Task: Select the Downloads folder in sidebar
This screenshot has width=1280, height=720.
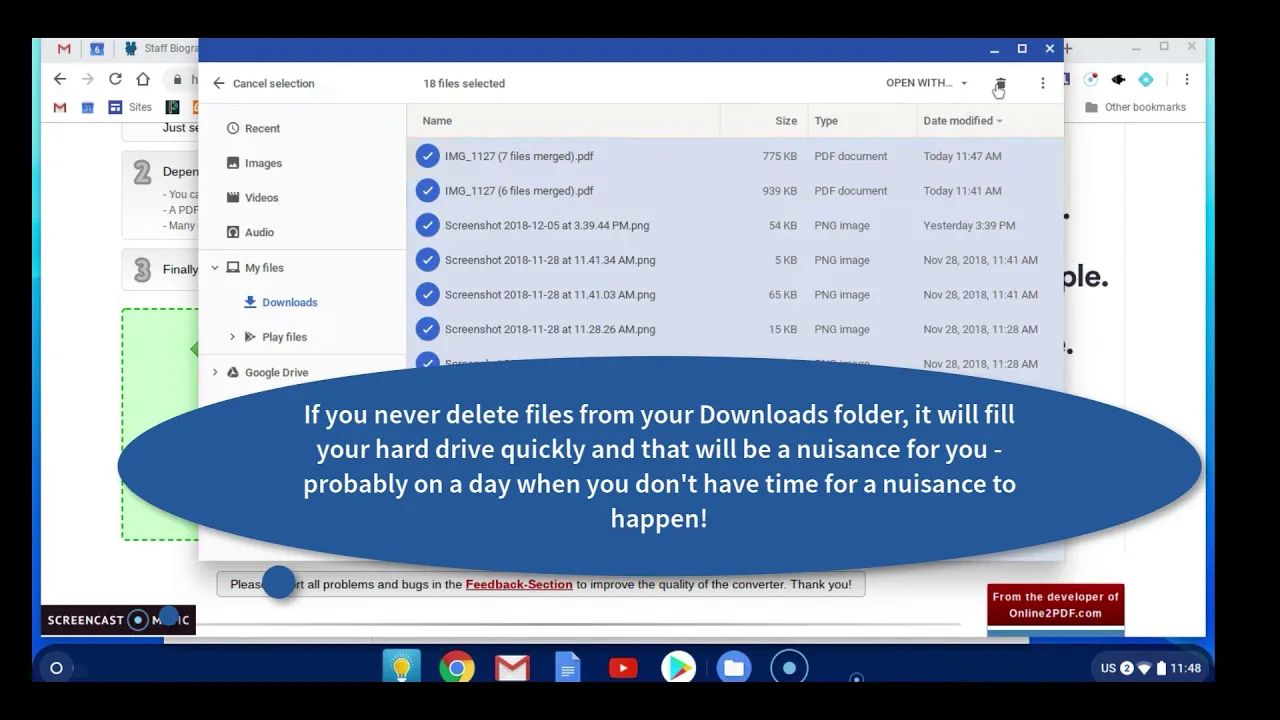Action: click(281, 302)
